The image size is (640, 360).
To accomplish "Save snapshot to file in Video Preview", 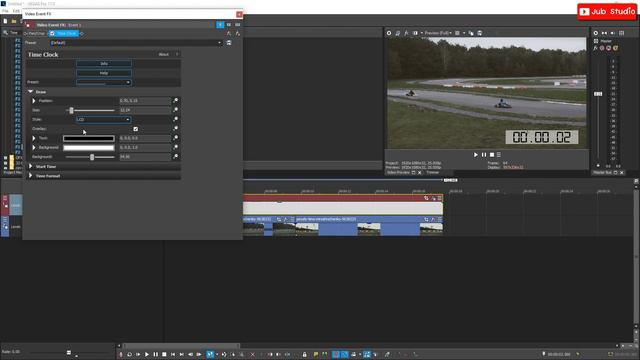I will (480, 33).
